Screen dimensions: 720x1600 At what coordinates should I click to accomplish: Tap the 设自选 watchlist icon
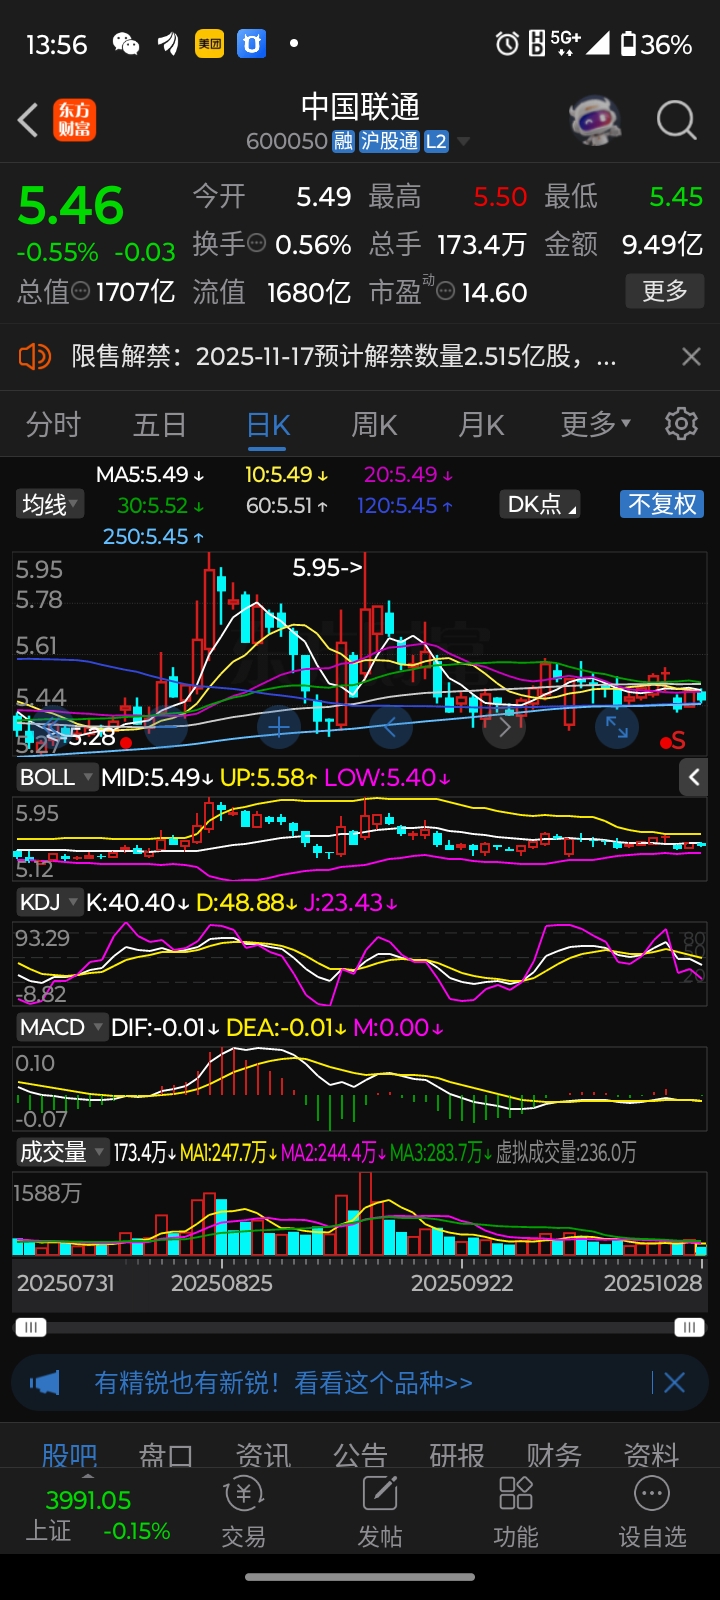pos(652,1511)
